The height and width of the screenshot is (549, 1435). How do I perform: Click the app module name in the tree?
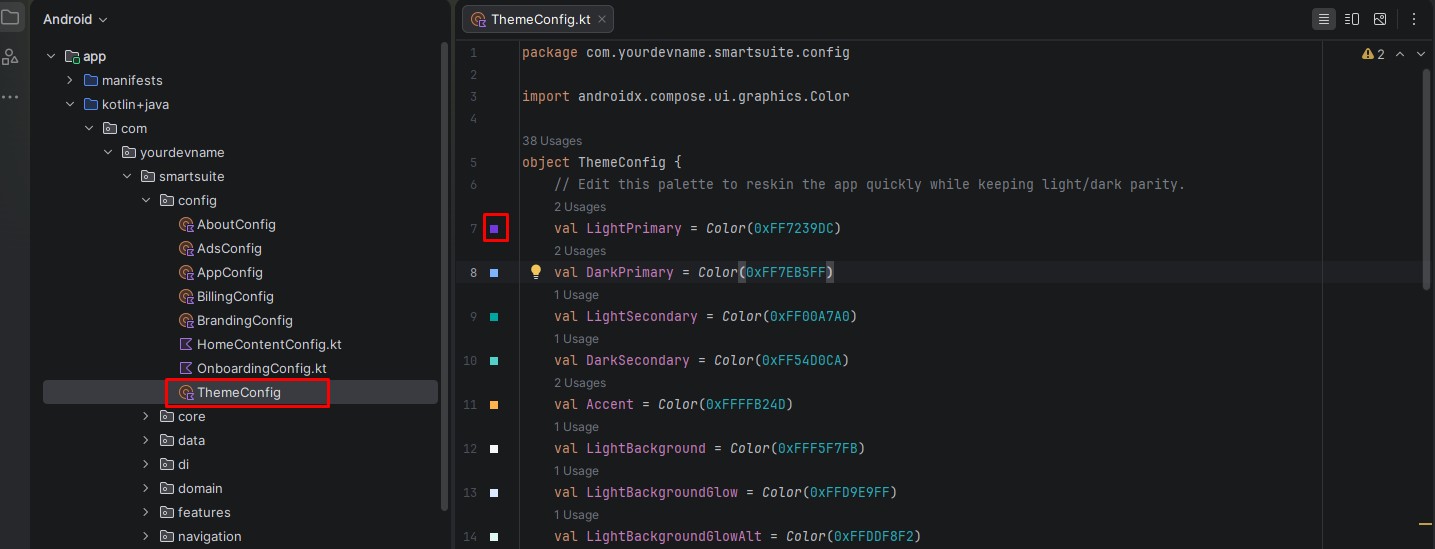click(x=94, y=57)
